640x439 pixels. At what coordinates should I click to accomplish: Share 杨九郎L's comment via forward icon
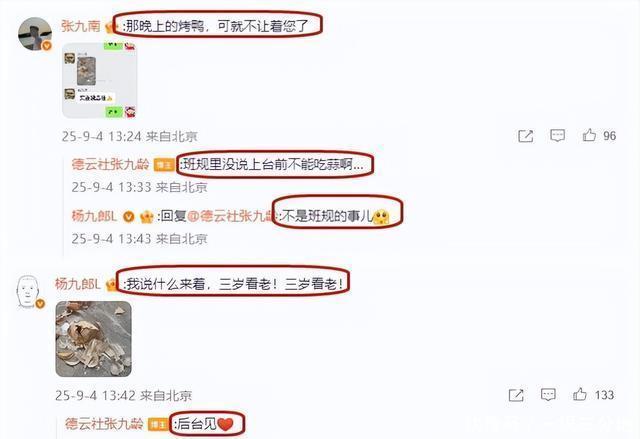(x=516, y=395)
